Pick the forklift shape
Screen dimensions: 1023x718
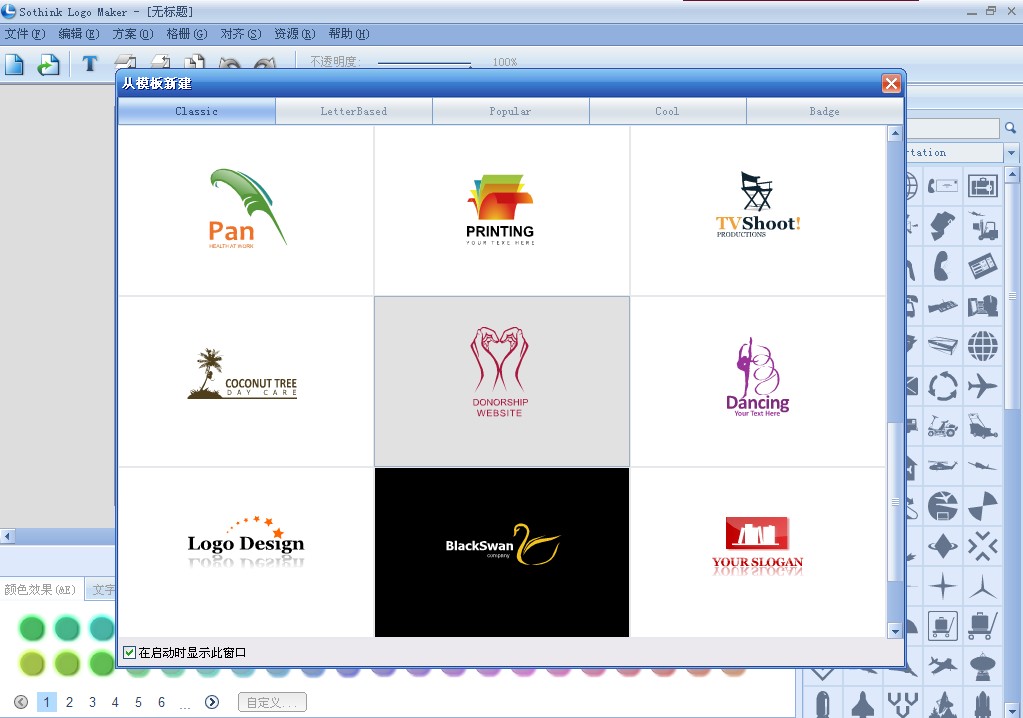coord(983,226)
